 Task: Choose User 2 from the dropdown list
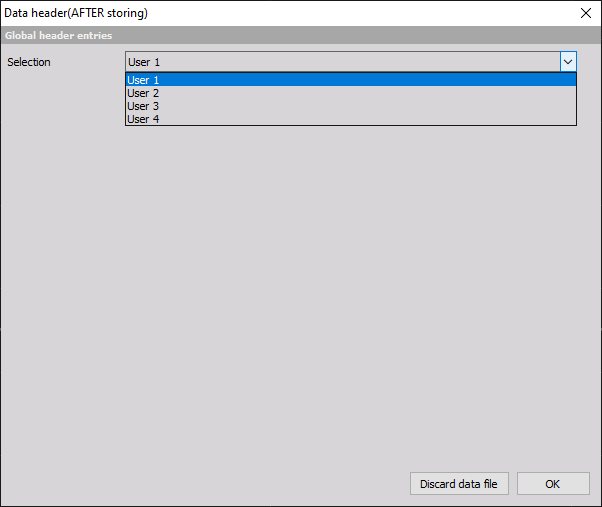point(351,93)
